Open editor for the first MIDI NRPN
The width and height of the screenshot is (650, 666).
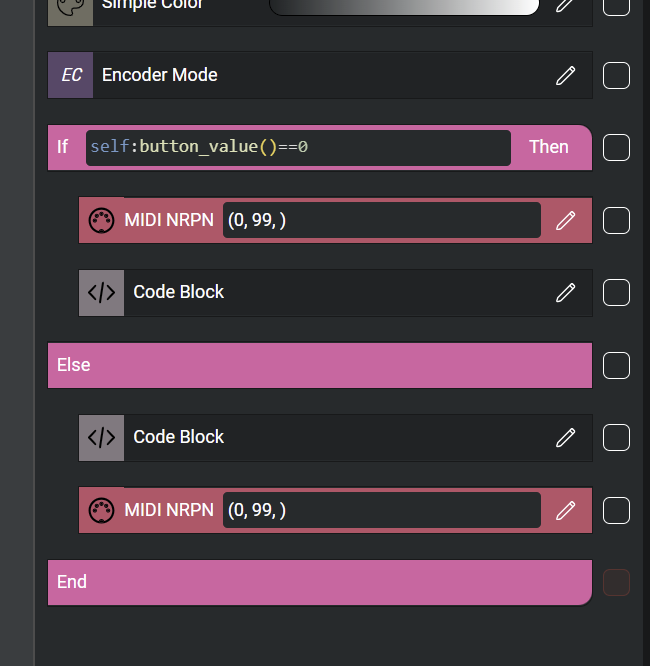(x=565, y=220)
